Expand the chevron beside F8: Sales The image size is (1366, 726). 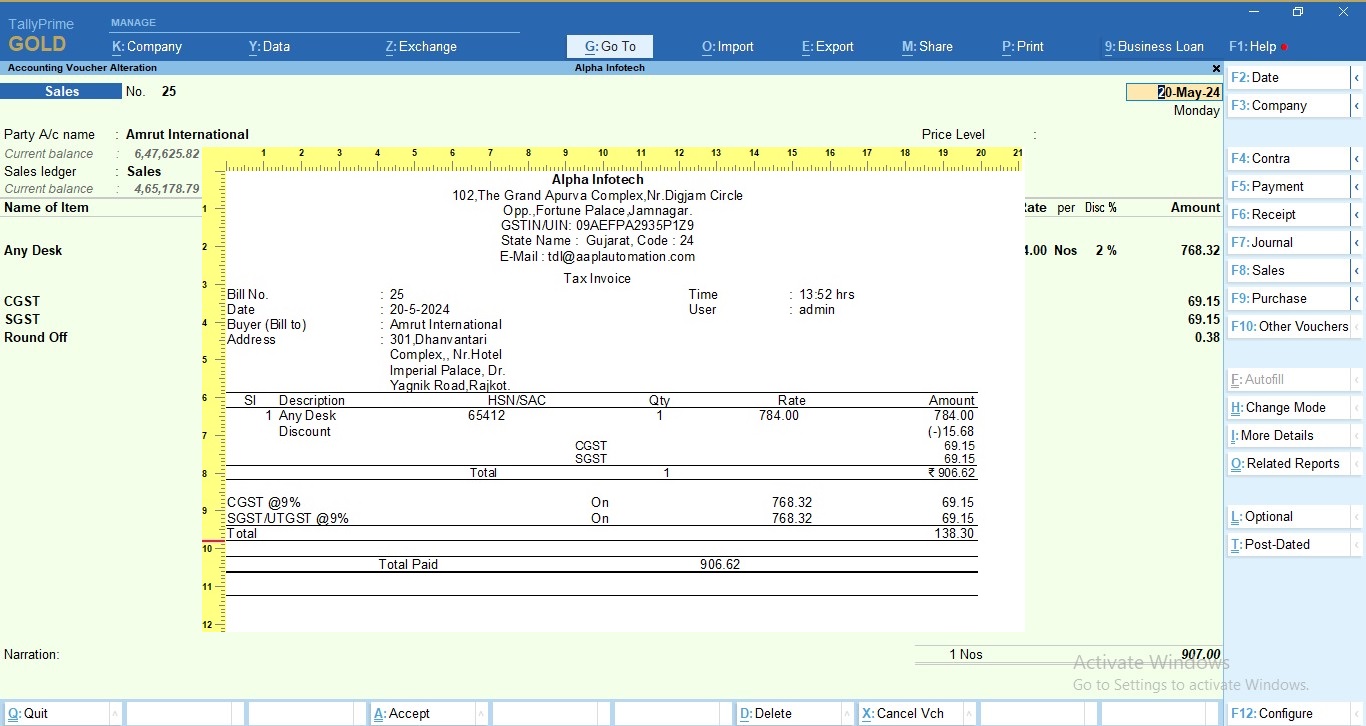[x=1358, y=269]
